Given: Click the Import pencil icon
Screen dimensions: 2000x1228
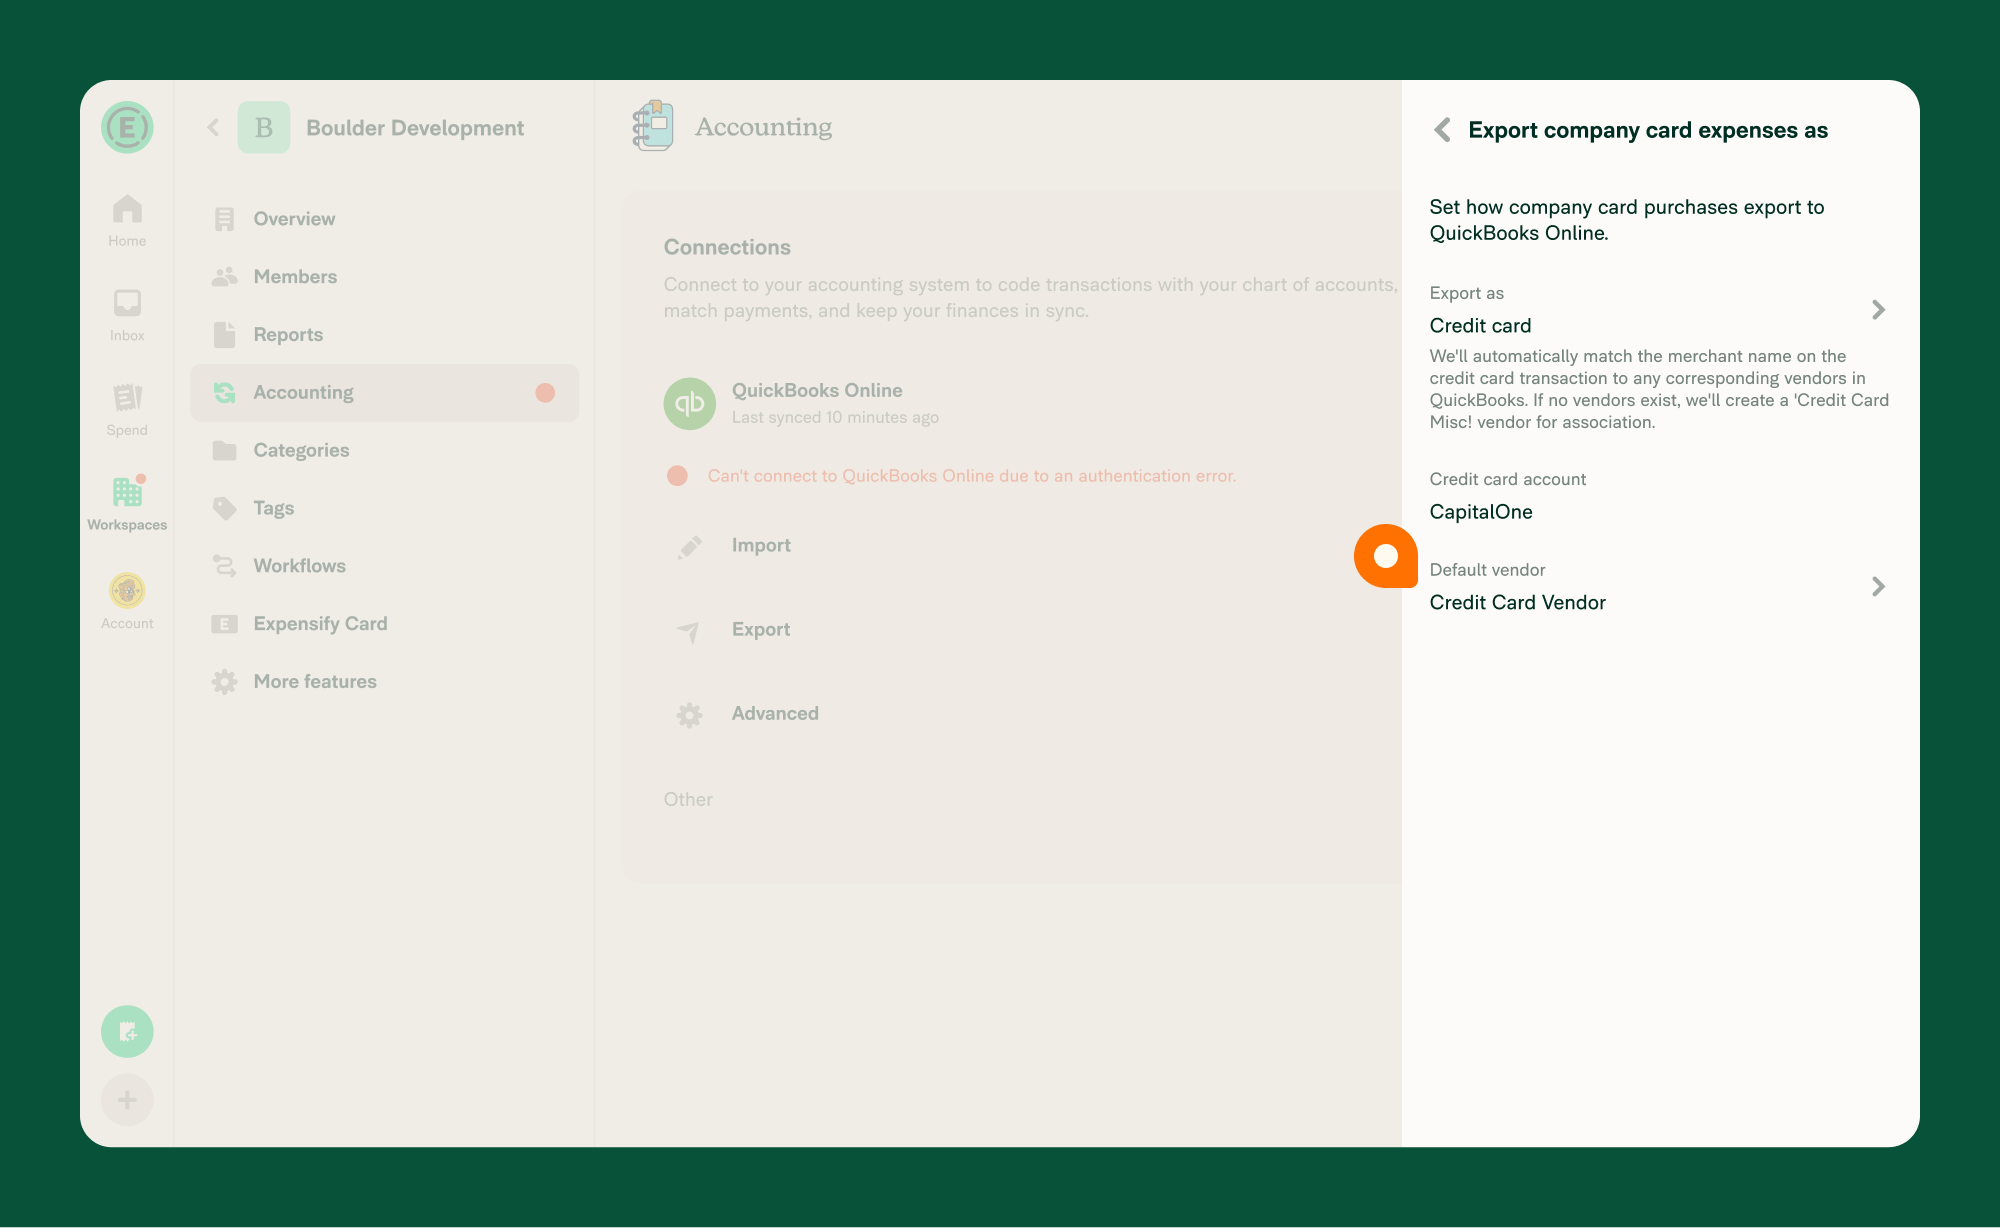Looking at the screenshot, I should click(689, 546).
